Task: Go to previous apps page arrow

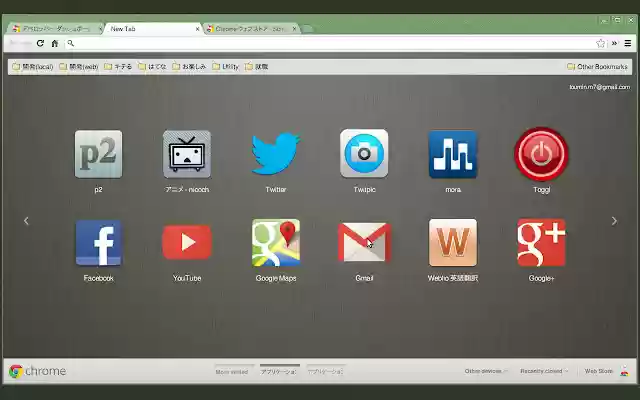Action: pyautogui.click(x=26, y=221)
